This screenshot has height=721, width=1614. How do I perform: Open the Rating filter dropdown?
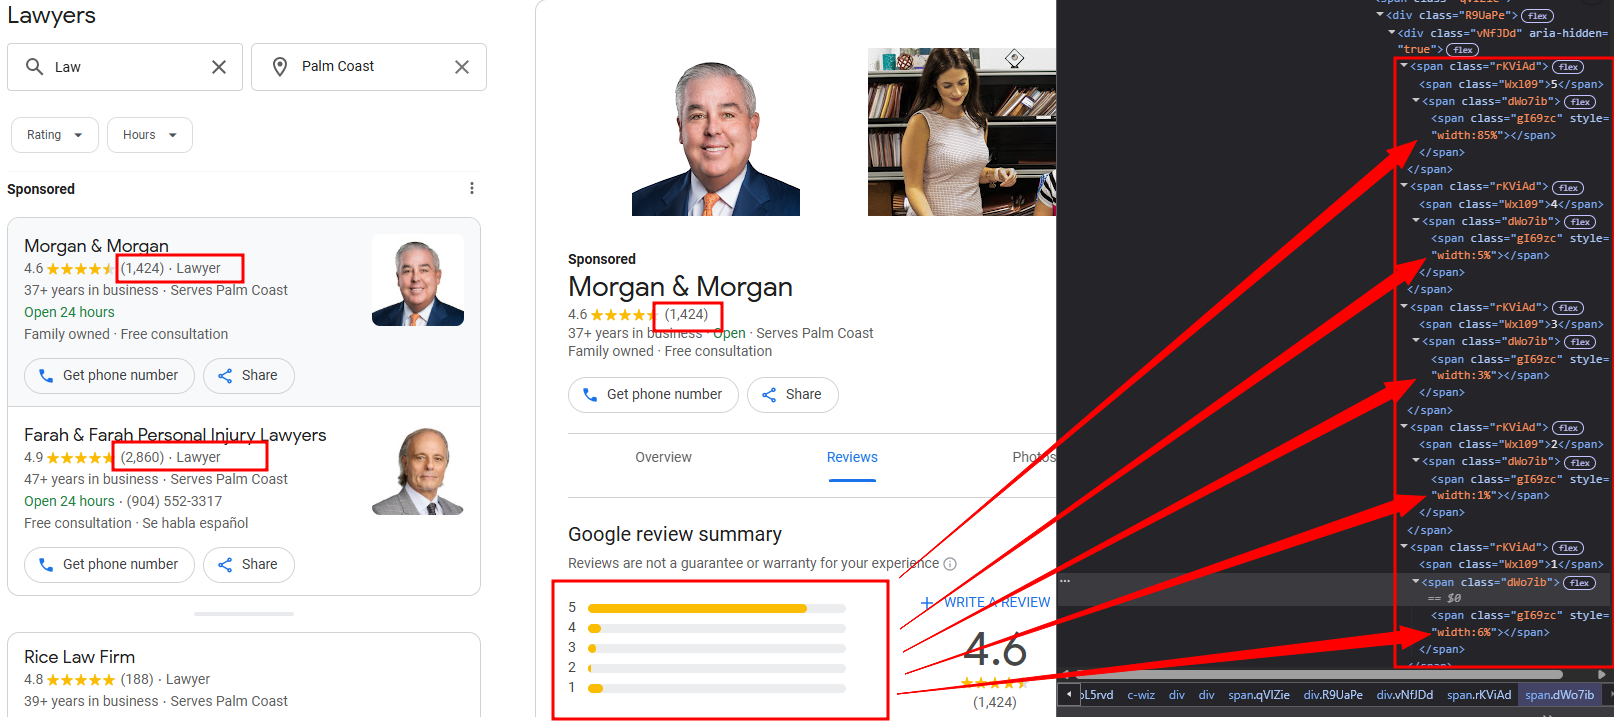[x=54, y=135]
